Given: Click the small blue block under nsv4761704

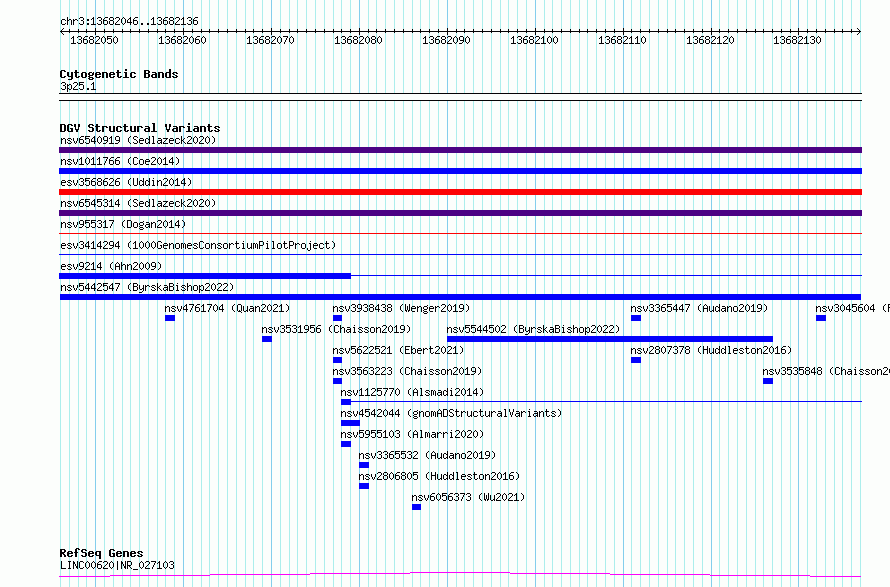Looking at the screenshot, I should [x=170, y=318].
